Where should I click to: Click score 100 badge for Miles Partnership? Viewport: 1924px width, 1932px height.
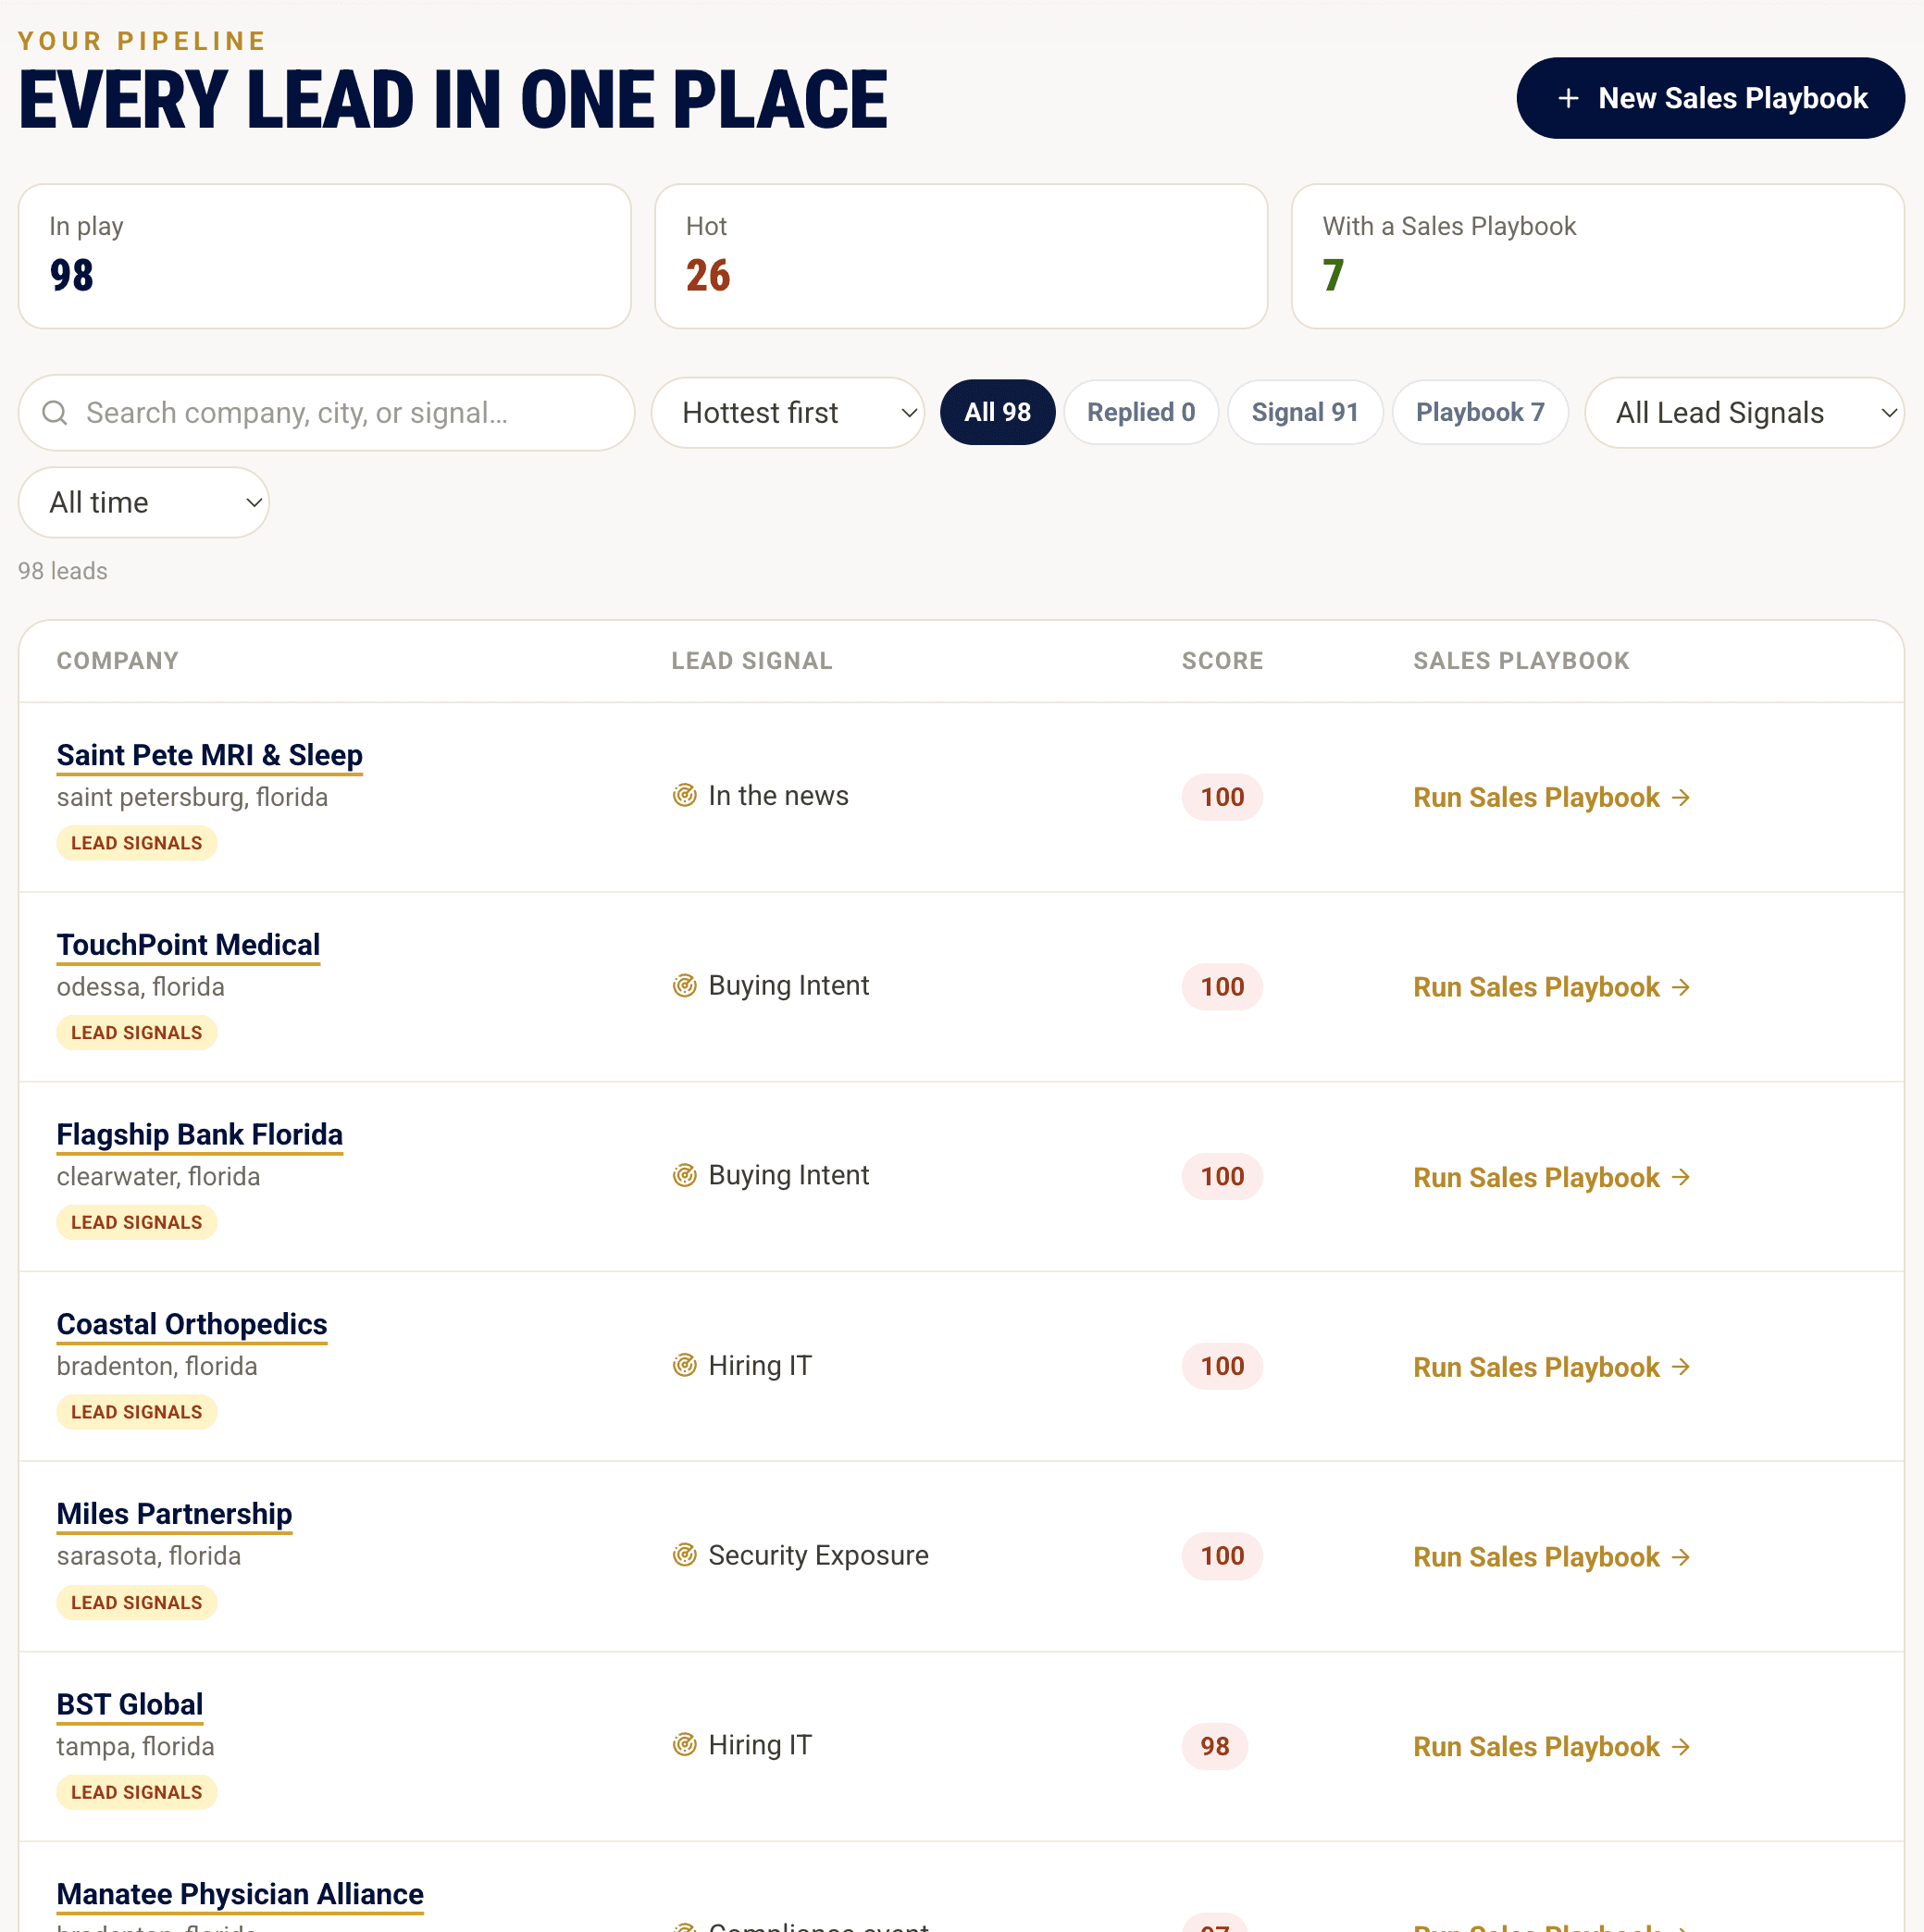(1222, 1556)
